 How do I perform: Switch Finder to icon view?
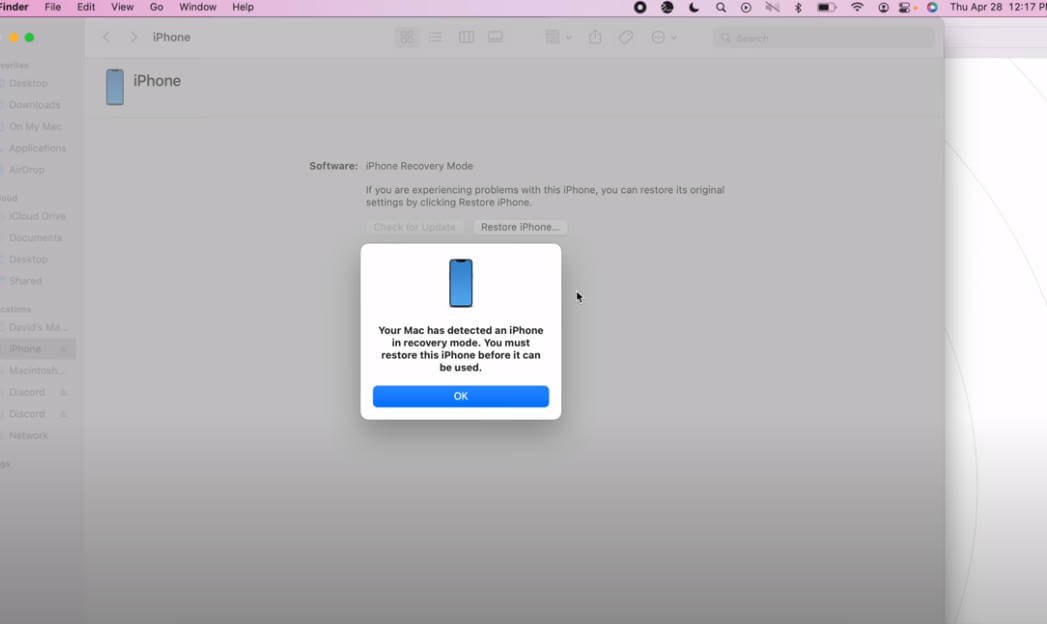[x=406, y=37]
